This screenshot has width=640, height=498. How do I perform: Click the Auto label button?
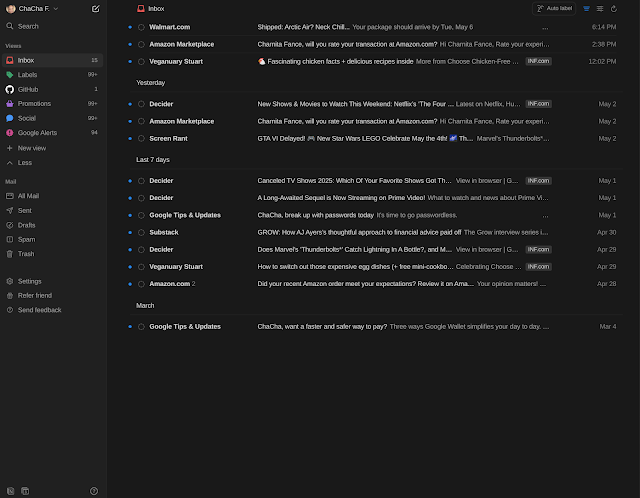click(554, 9)
